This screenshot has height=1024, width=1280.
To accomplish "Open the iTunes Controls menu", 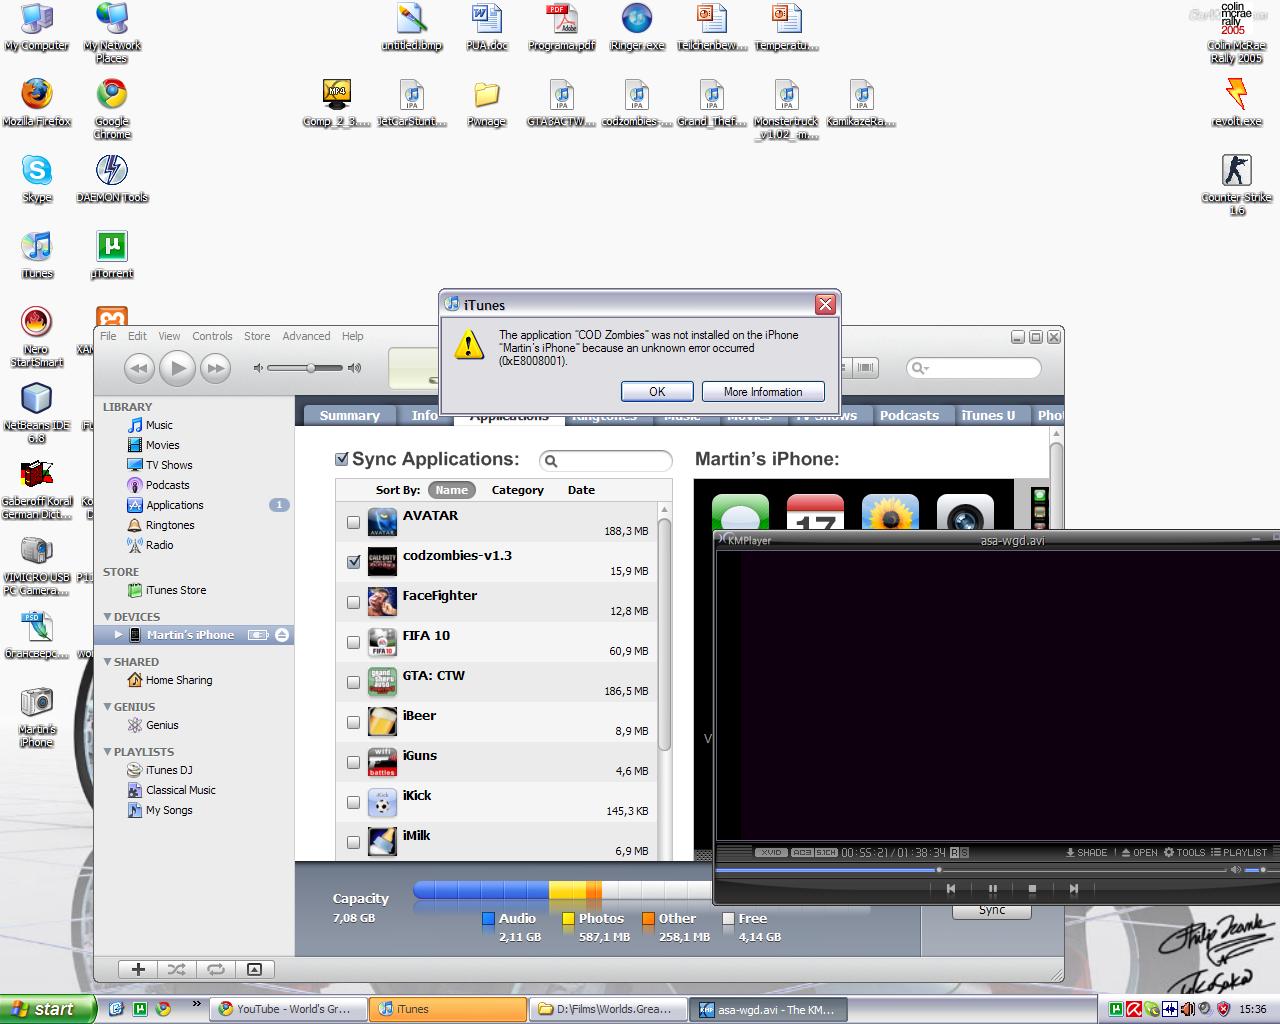I will click(x=212, y=336).
